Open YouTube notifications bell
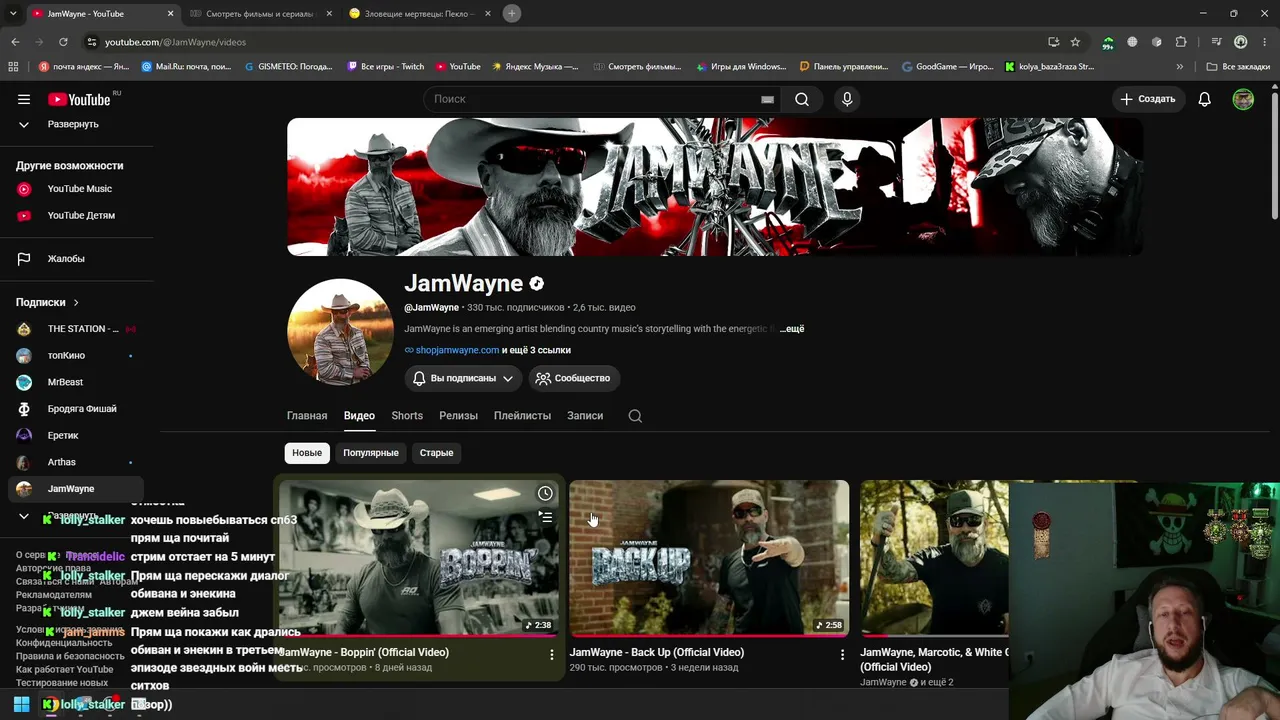1280x720 pixels. coord(1204,99)
